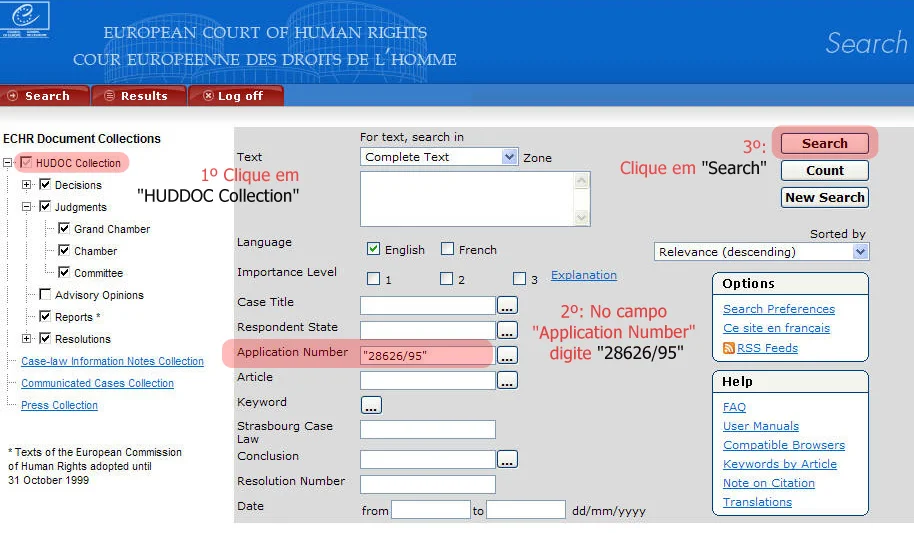Viewport: 914px width, 533px height.
Task: Enable the French language checkbox
Action: [x=447, y=249]
